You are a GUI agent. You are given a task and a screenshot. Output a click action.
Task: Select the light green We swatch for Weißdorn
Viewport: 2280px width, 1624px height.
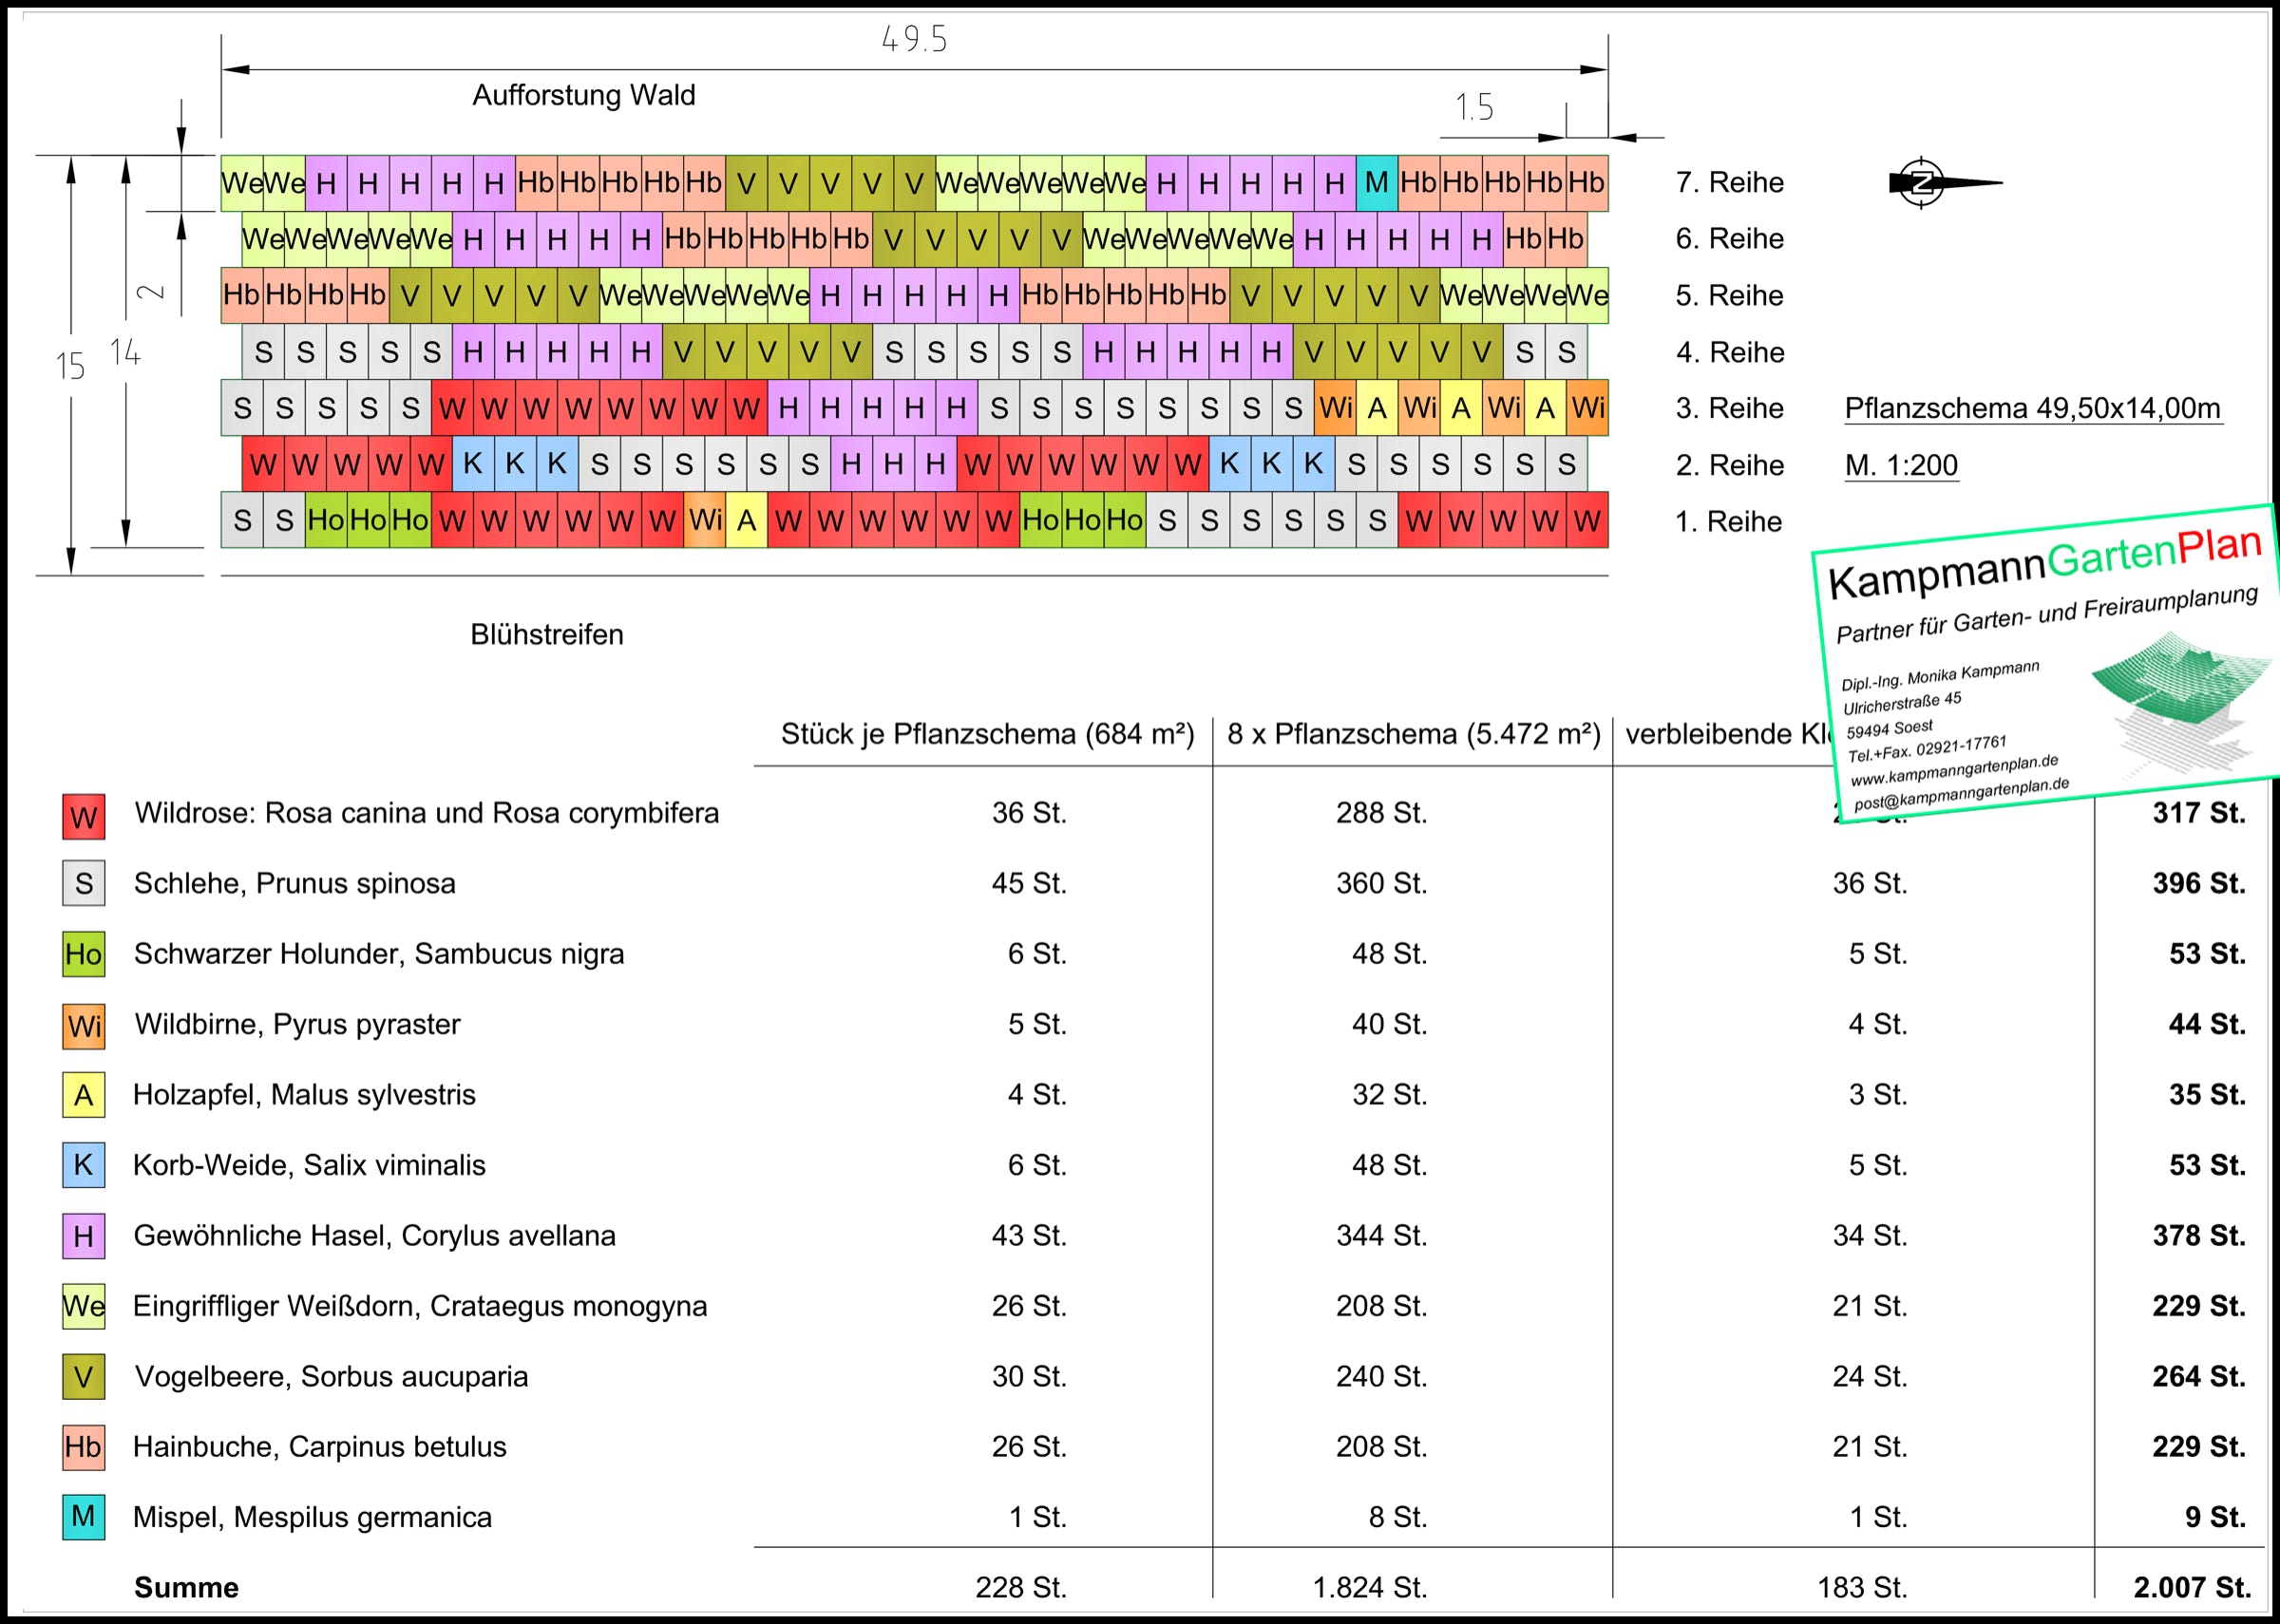84,1306
